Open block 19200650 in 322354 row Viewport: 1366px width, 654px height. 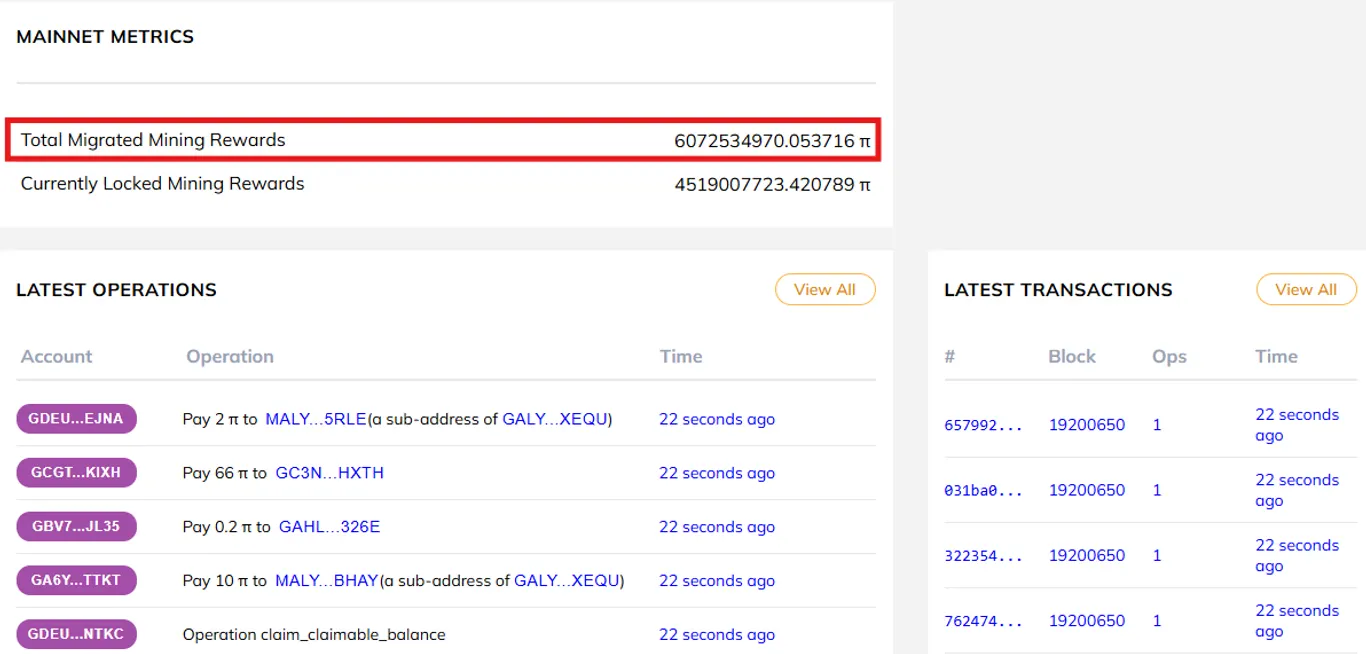1087,555
